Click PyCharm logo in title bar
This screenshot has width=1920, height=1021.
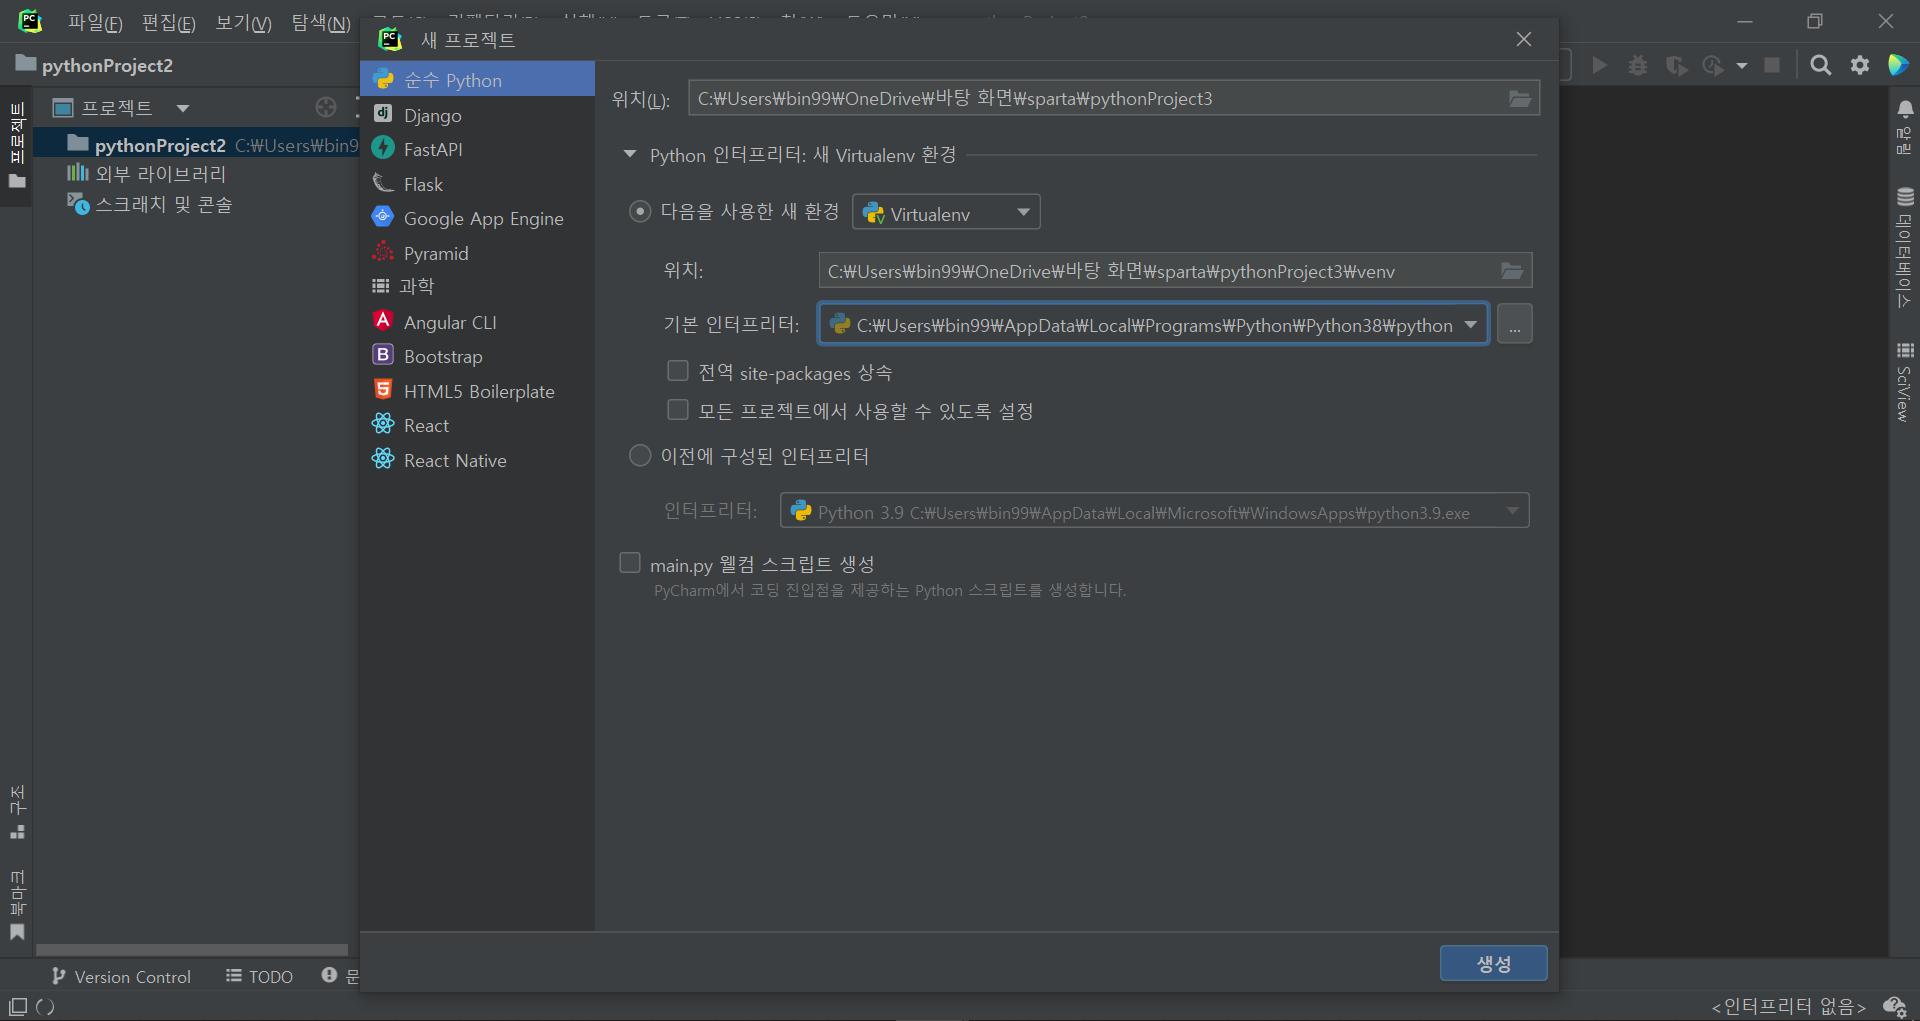[31, 21]
